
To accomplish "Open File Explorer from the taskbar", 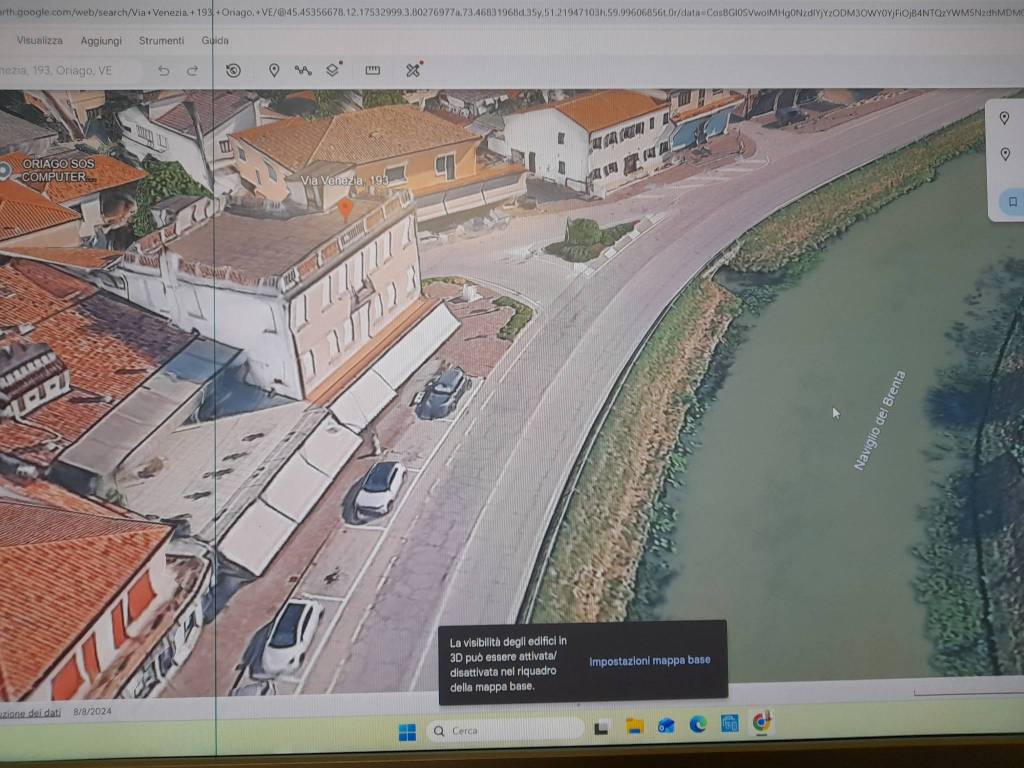I will (634, 725).
